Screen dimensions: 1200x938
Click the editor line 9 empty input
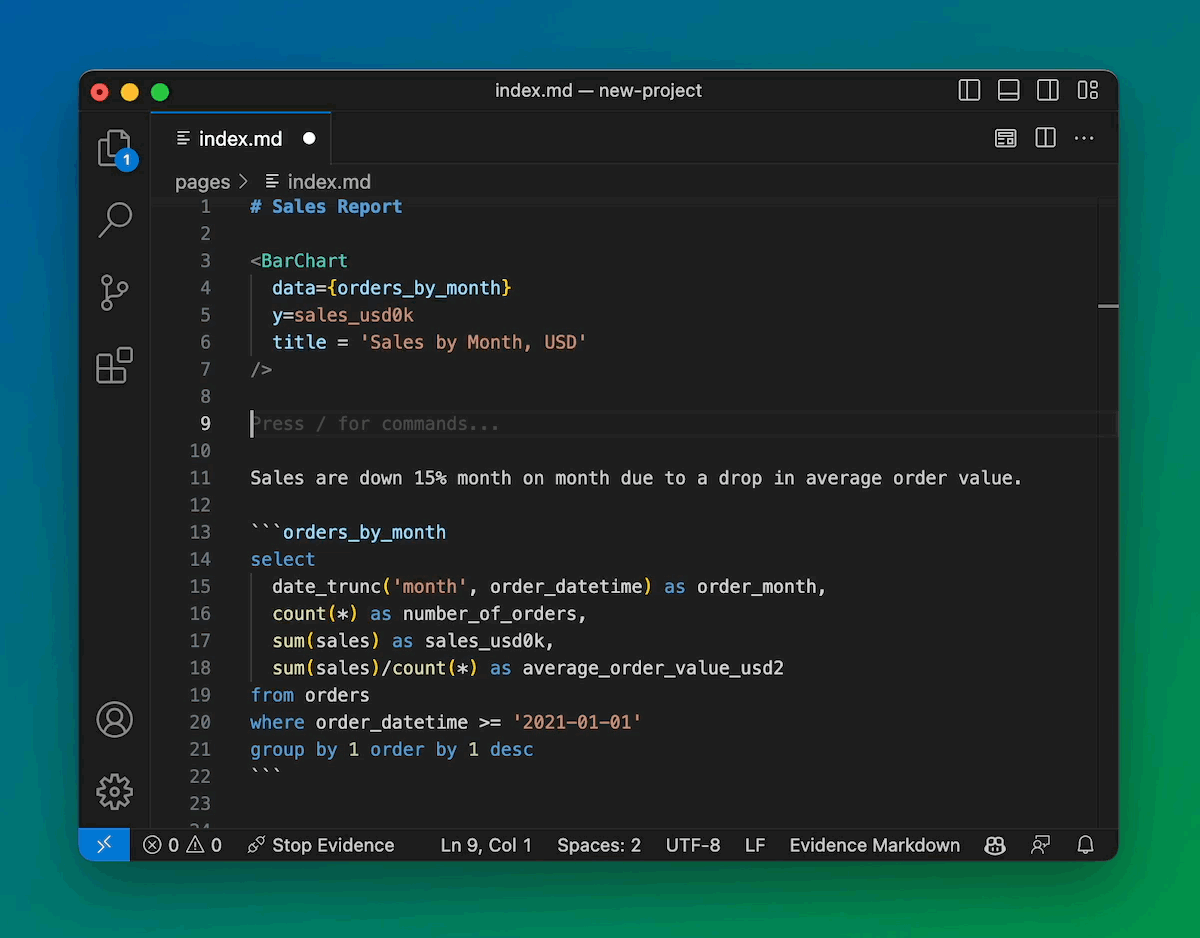[683, 423]
